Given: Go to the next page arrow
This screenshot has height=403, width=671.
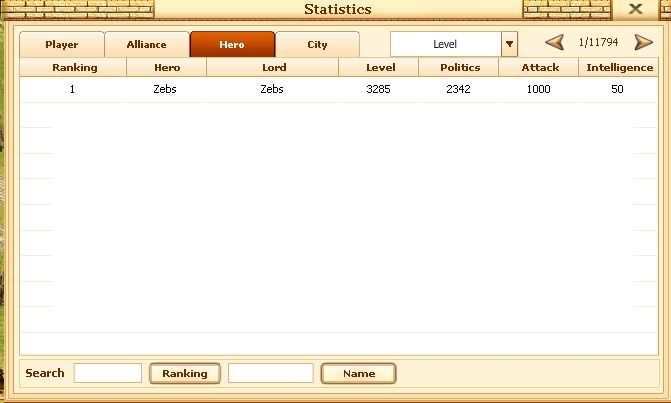Looking at the screenshot, I should coord(644,43).
